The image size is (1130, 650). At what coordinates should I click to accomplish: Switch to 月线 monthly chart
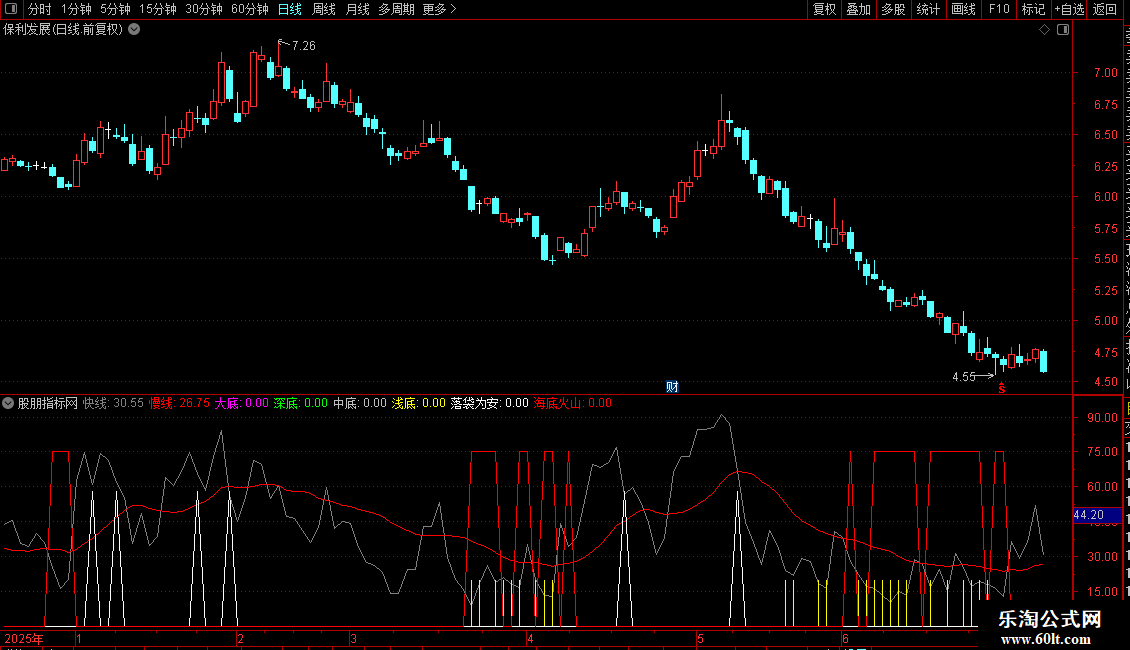coord(357,9)
